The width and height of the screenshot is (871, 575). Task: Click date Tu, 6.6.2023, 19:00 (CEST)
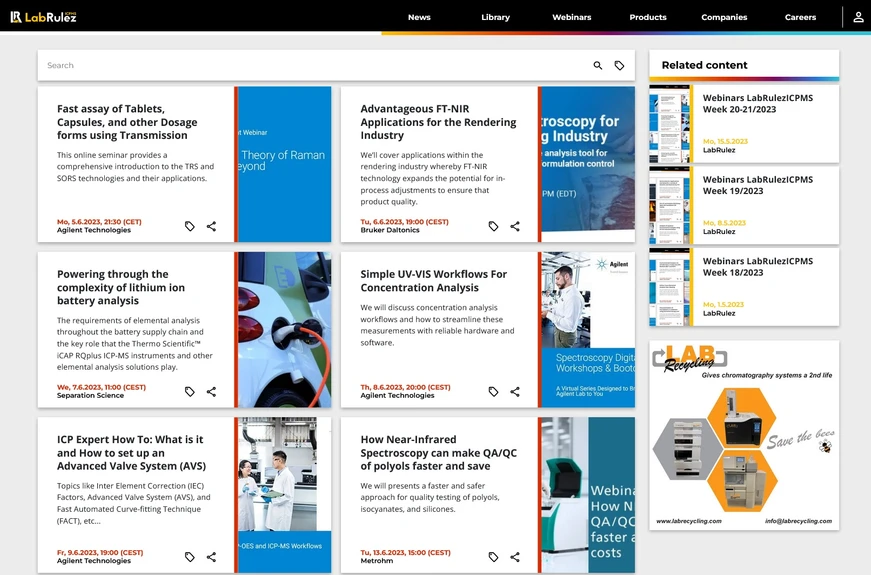(x=404, y=222)
